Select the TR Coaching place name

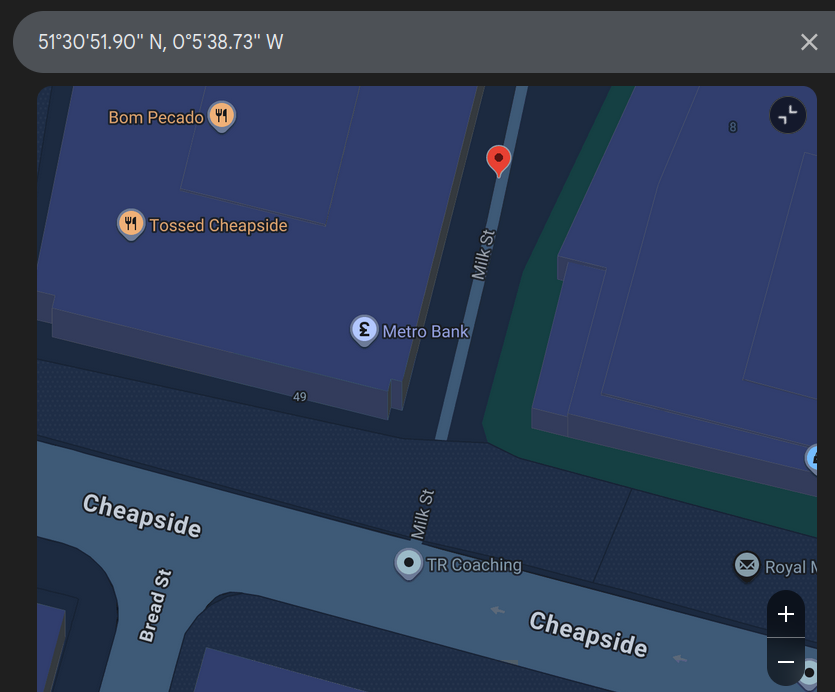pyautogui.click(x=474, y=565)
